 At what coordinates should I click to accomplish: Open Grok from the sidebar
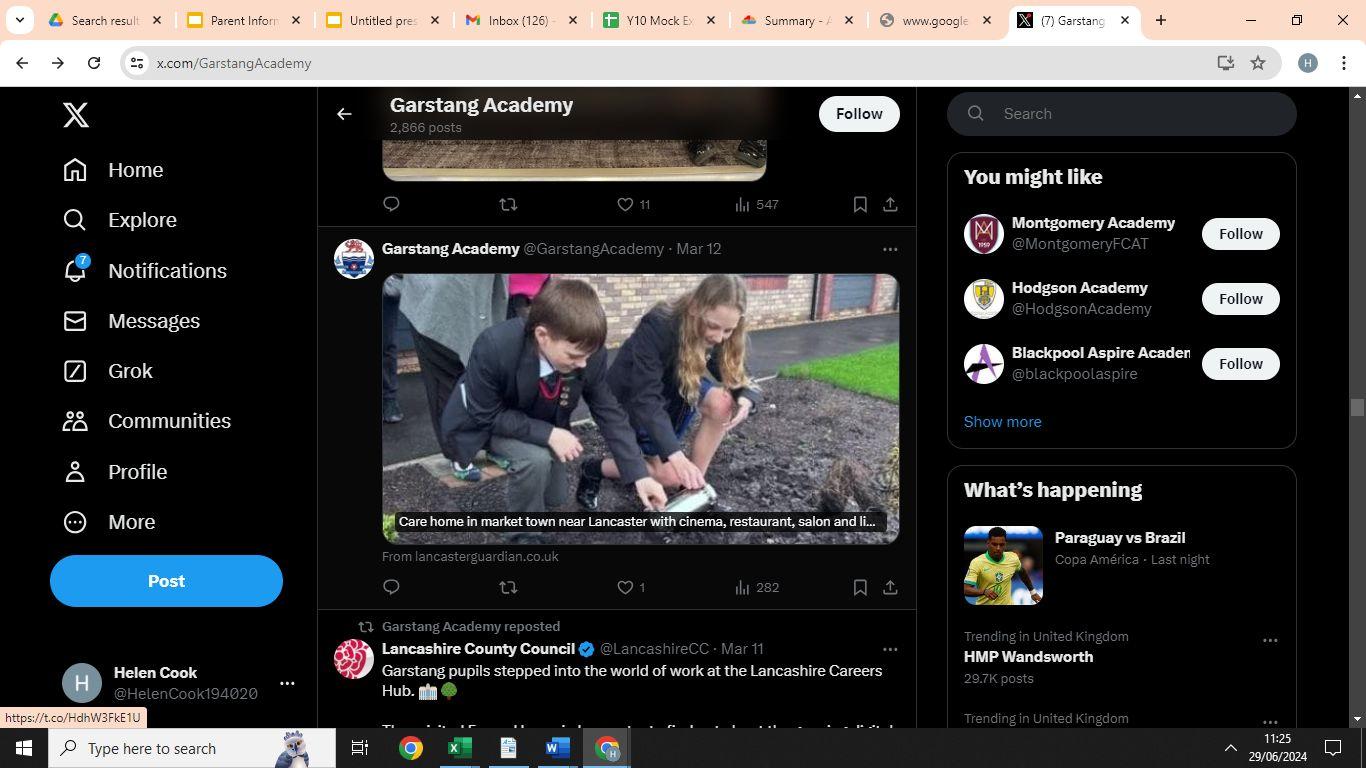(107, 371)
